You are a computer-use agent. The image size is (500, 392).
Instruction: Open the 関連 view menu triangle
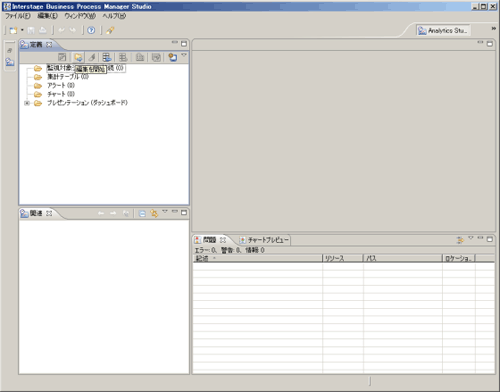pyautogui.click(x=165, y=211)
